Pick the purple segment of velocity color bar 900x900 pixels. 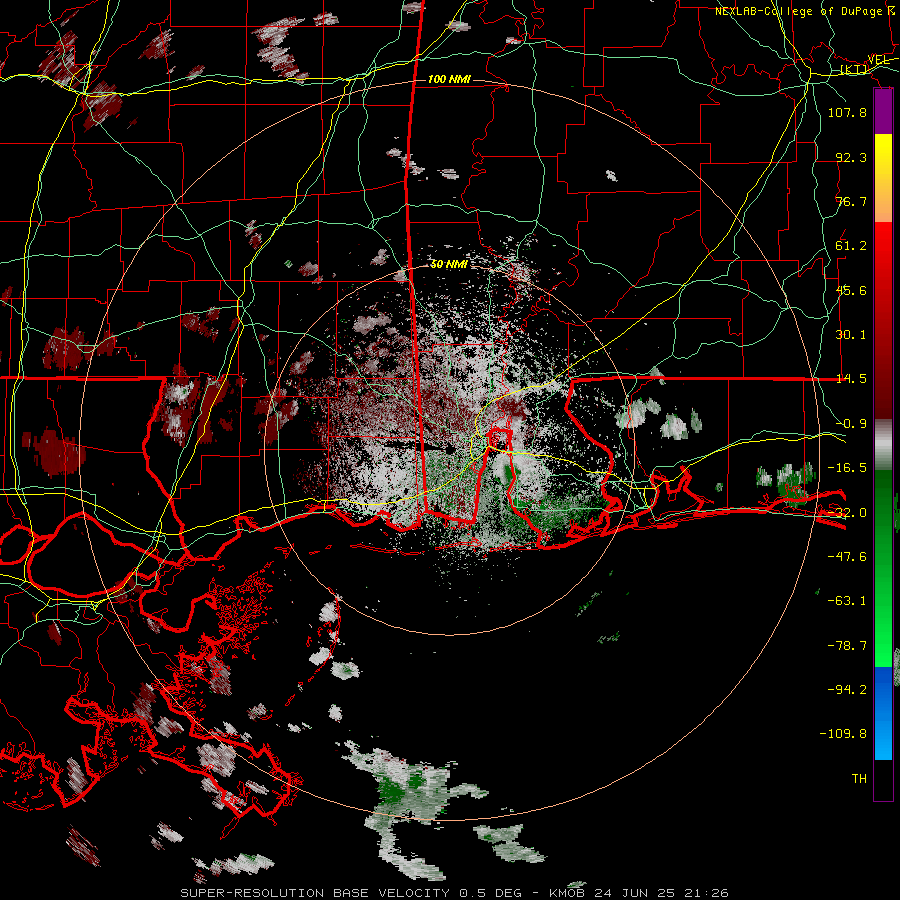coord(883,112)
